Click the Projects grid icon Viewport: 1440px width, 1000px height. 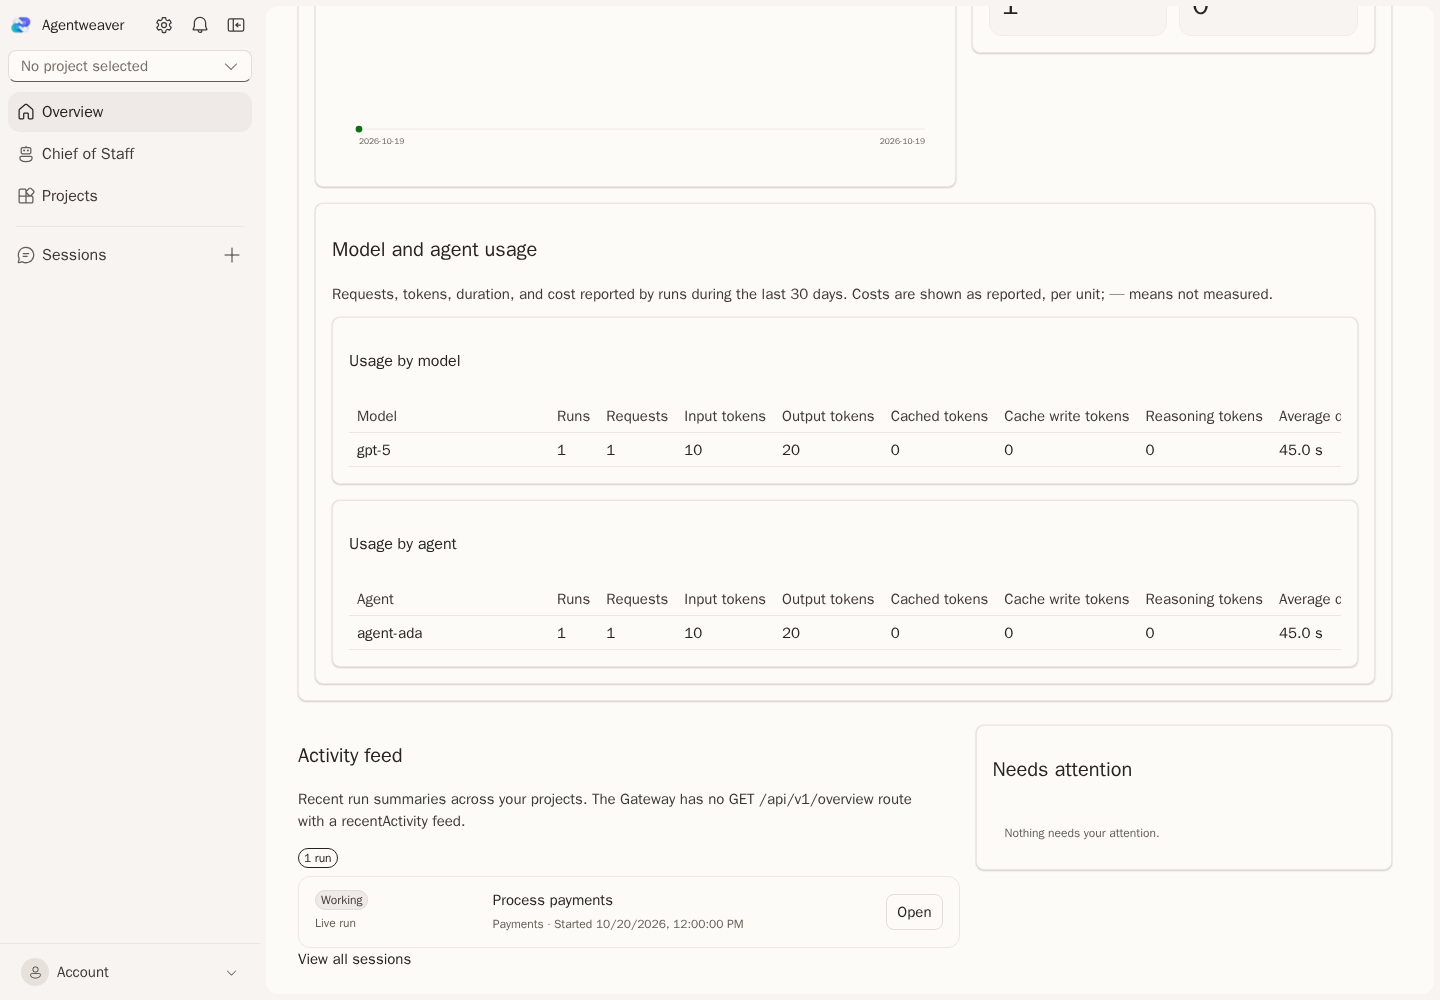26,196
